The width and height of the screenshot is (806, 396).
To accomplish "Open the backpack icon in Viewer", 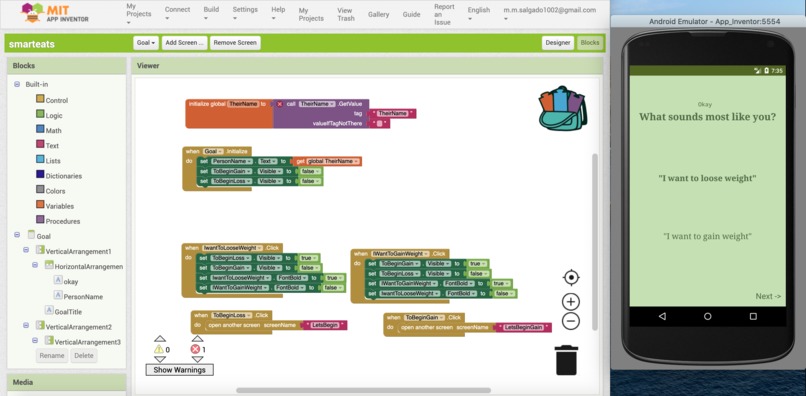I will pos(562,108).
